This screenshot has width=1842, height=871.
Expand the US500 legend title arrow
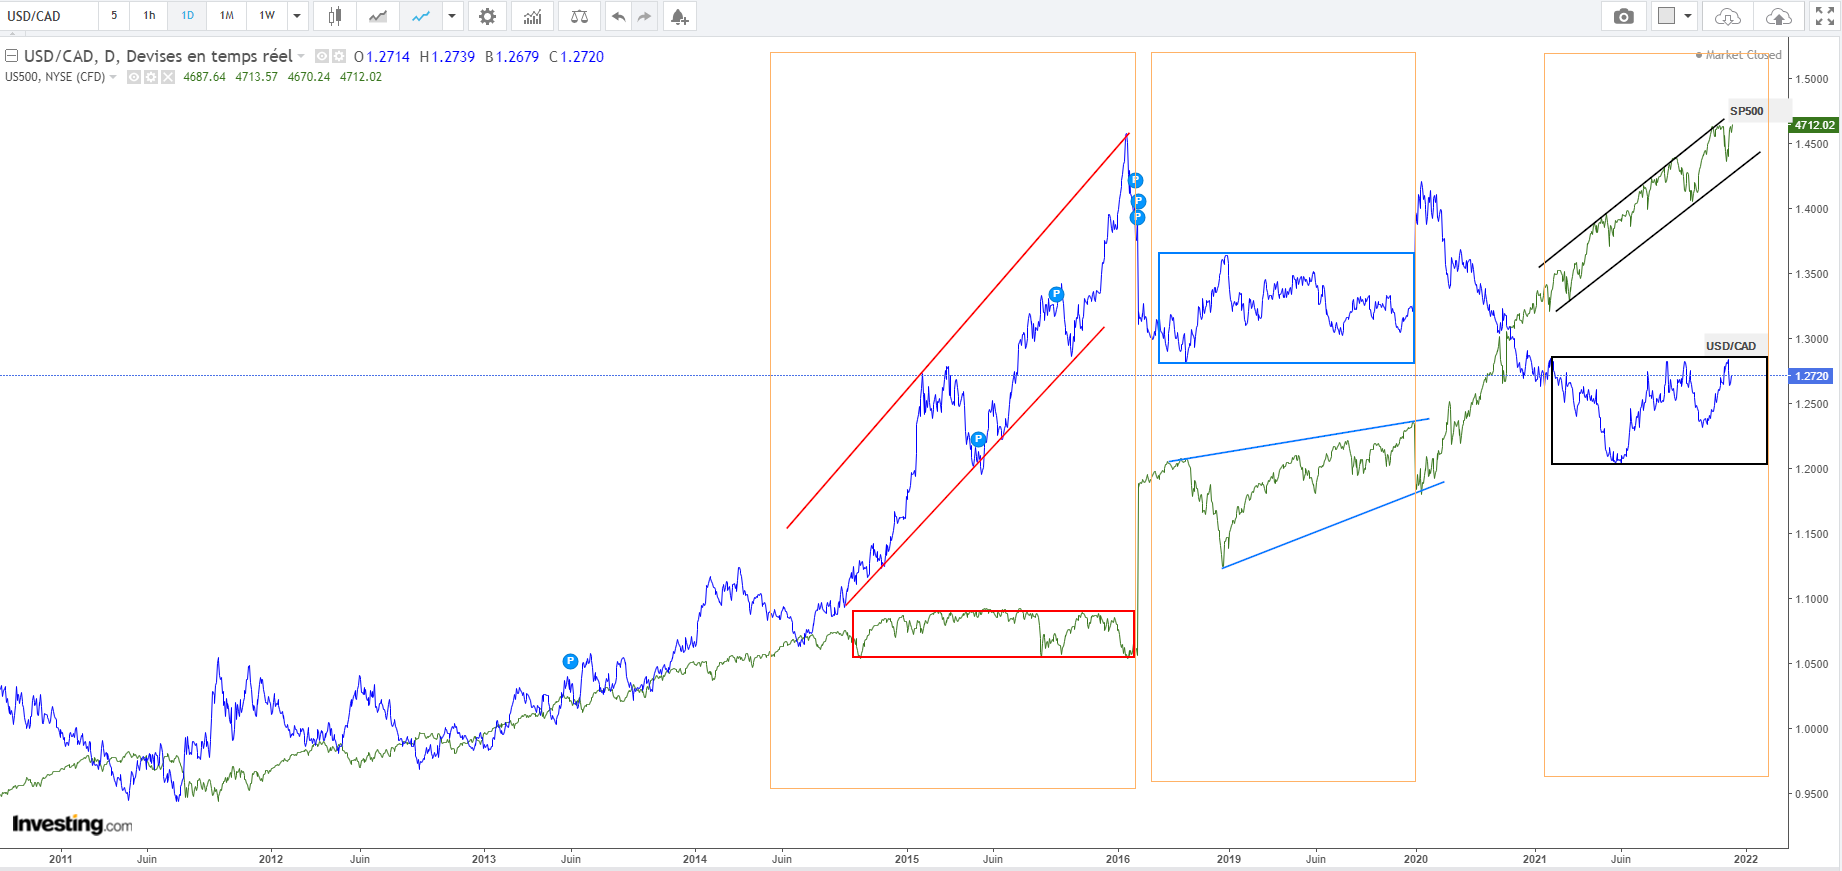pos(113,77)
